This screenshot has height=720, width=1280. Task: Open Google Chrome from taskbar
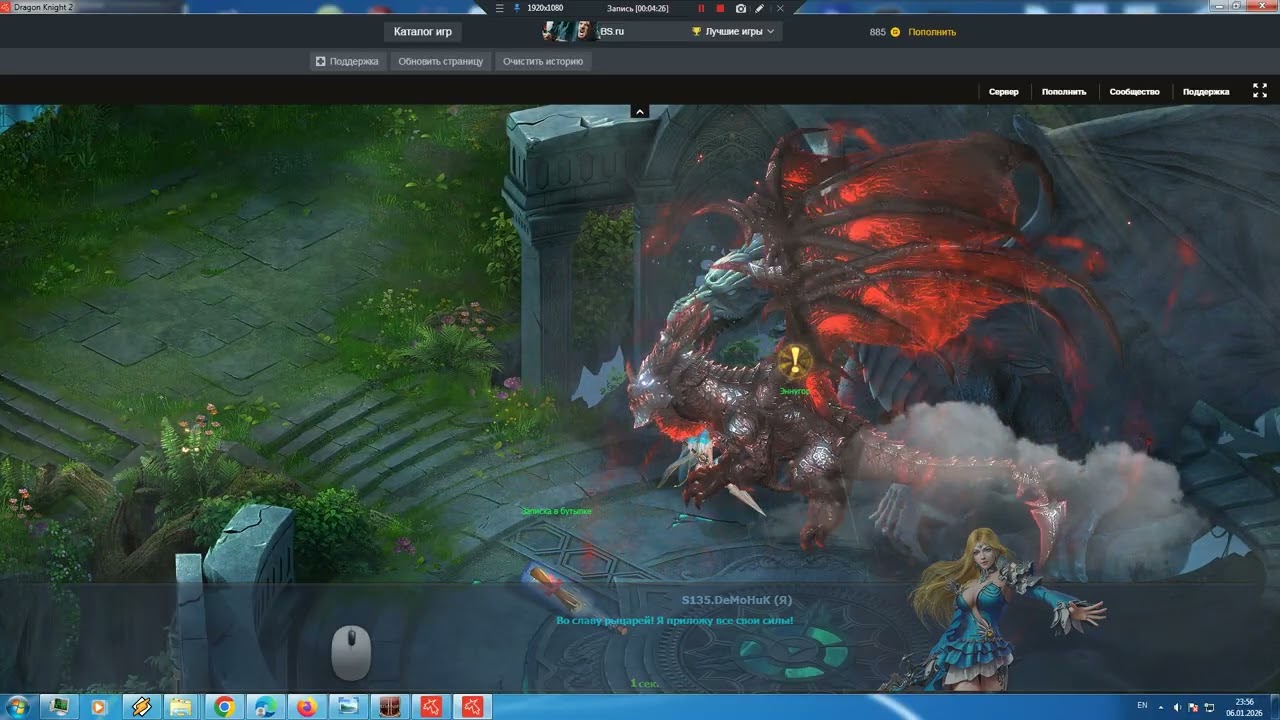pos(224,706)
